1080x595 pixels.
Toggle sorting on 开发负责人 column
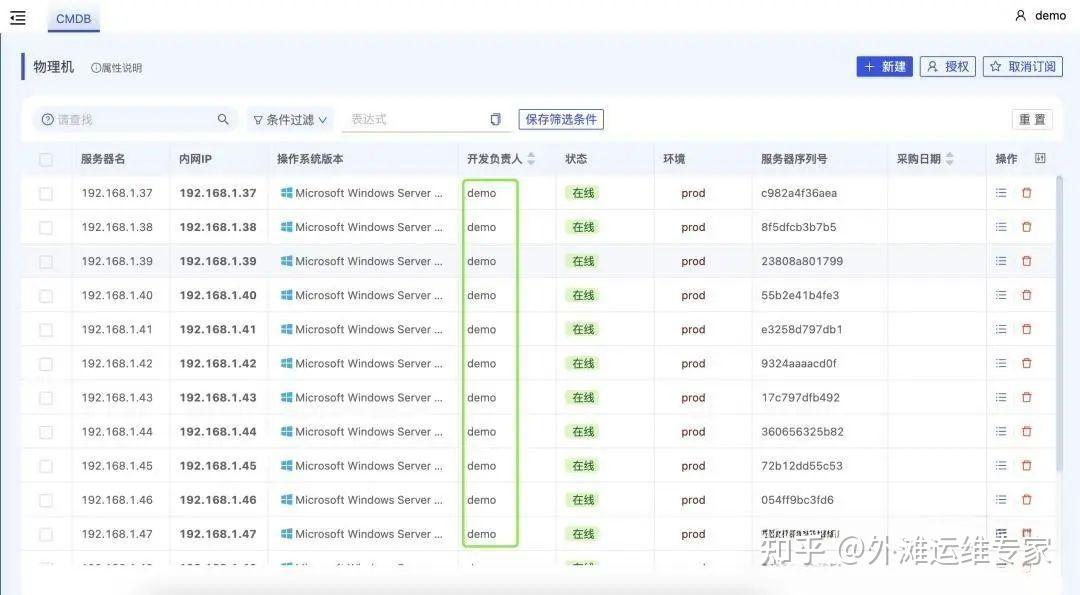531,158
